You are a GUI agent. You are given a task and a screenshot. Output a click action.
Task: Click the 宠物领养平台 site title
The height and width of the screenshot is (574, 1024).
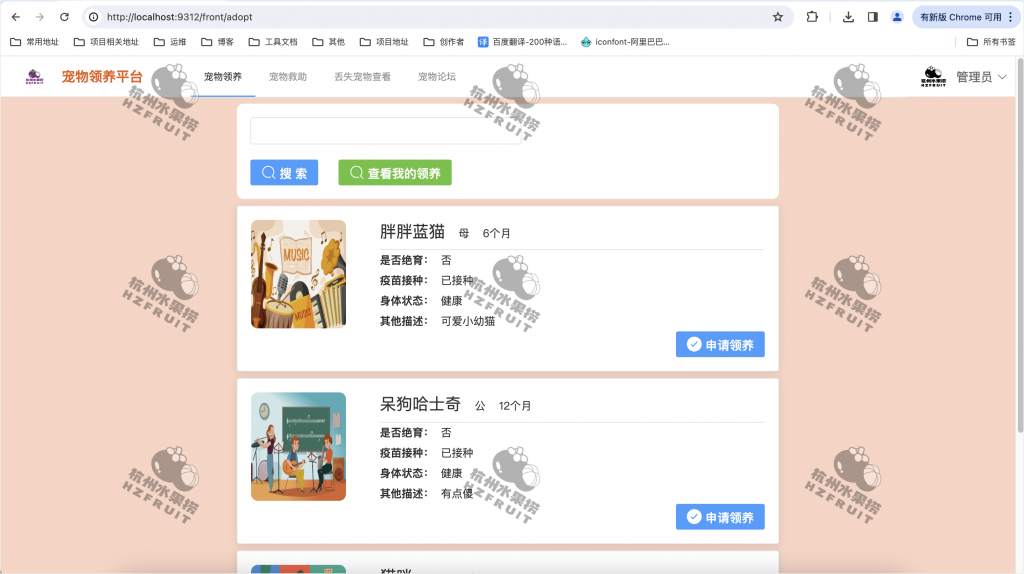[102, 76]
